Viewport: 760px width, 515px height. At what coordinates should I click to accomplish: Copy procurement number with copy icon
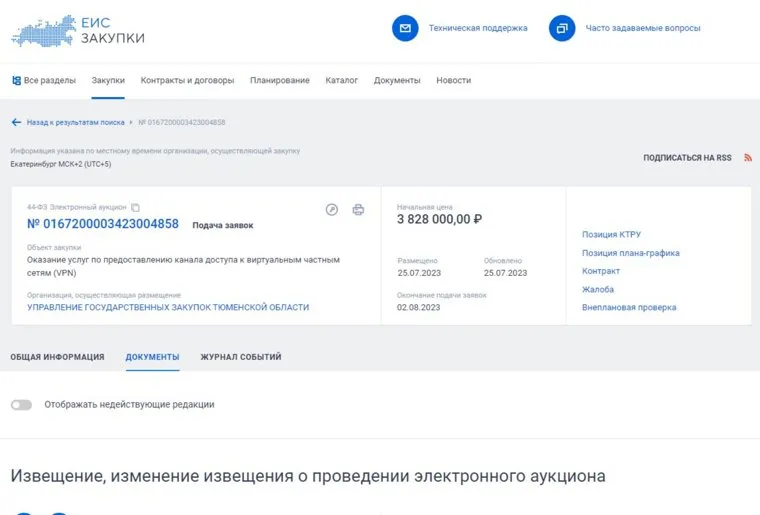click(136, 207)
